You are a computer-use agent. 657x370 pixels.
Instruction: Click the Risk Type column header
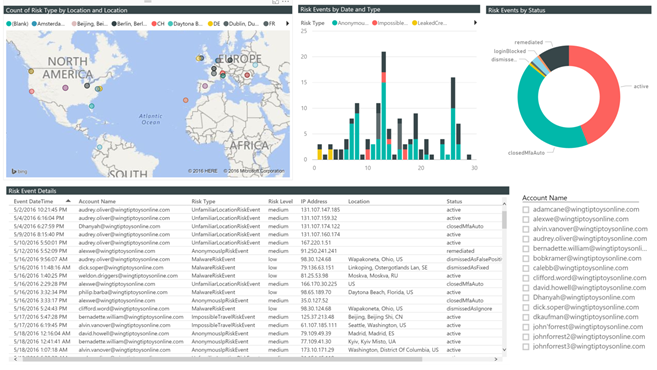pos(203,202)
